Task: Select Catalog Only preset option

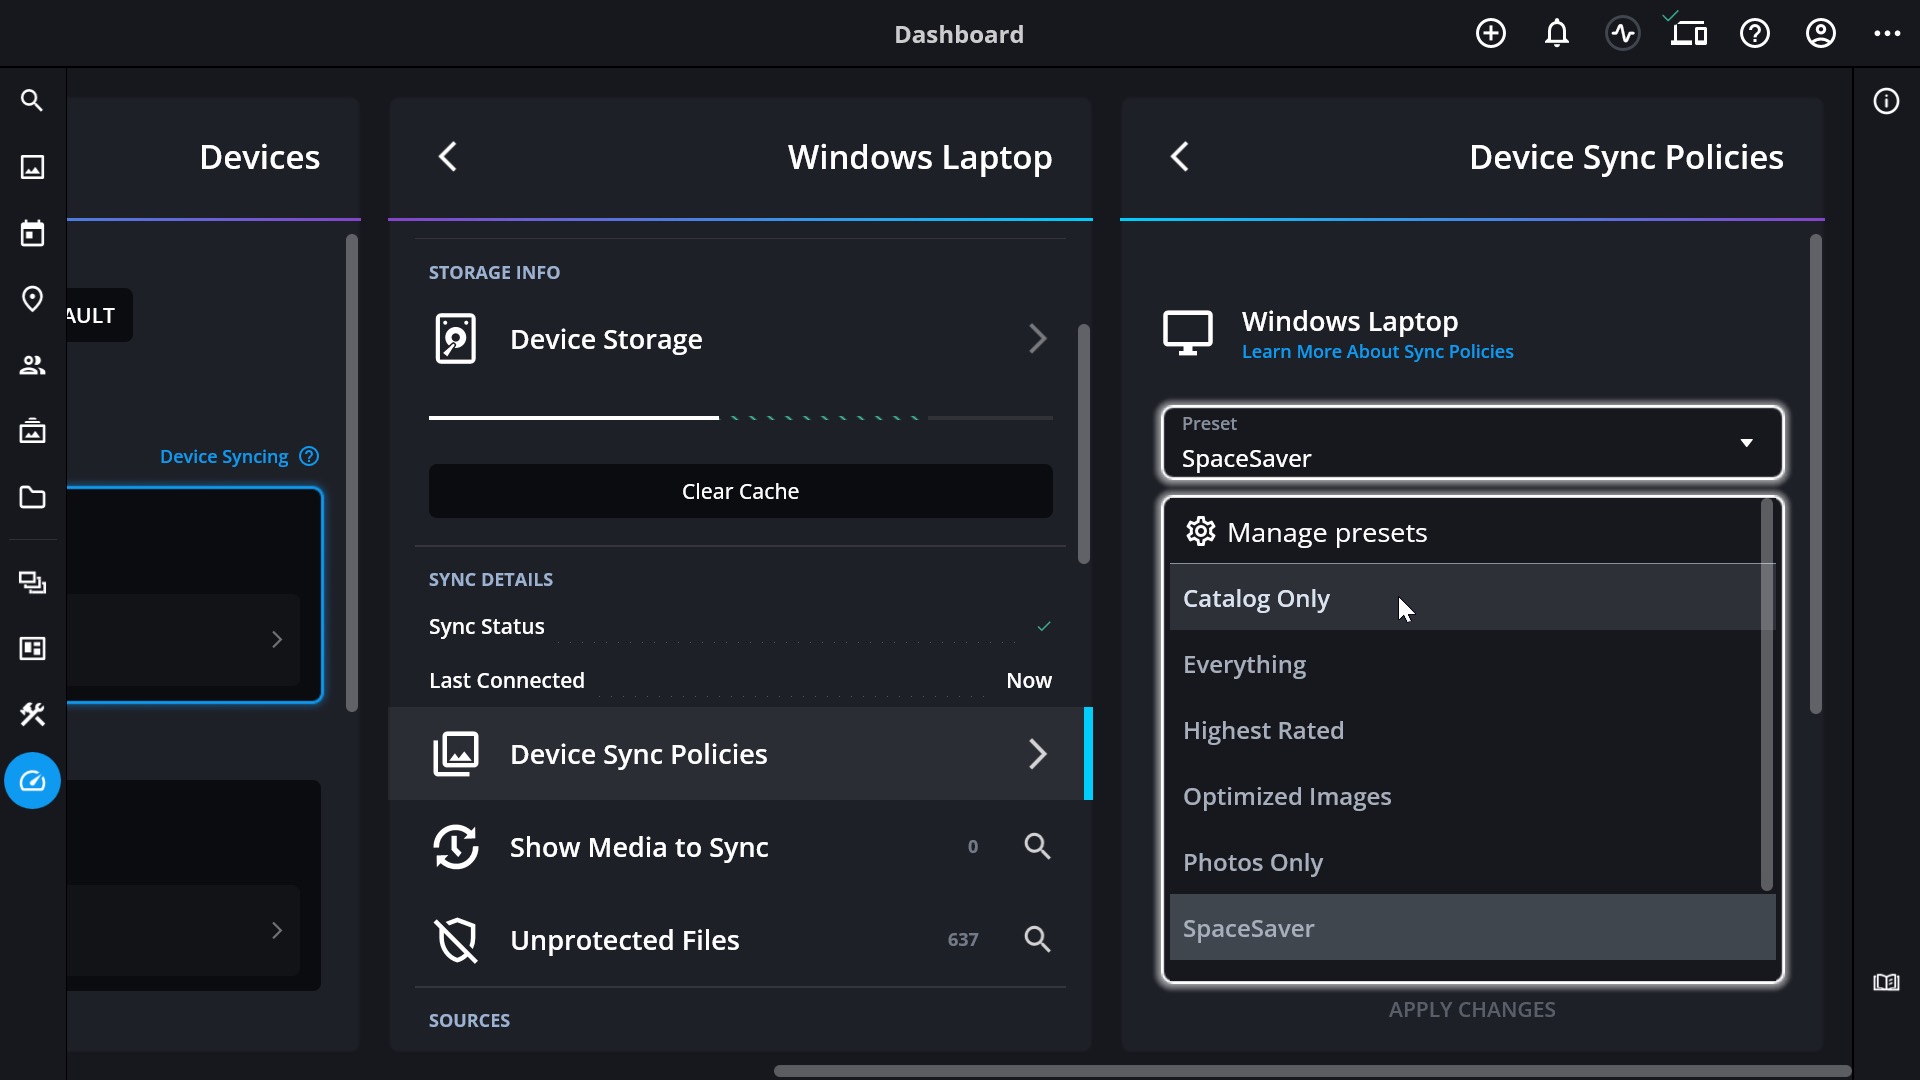Action: tap(1256, 598)
